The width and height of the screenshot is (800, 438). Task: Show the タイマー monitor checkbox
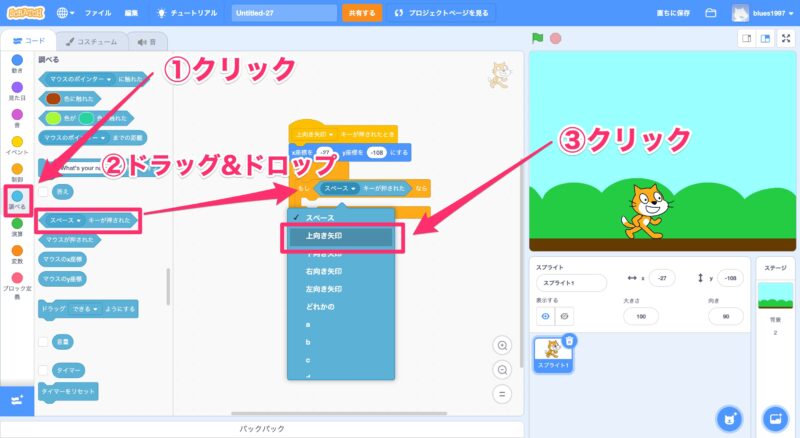click(x=43, y=370)
